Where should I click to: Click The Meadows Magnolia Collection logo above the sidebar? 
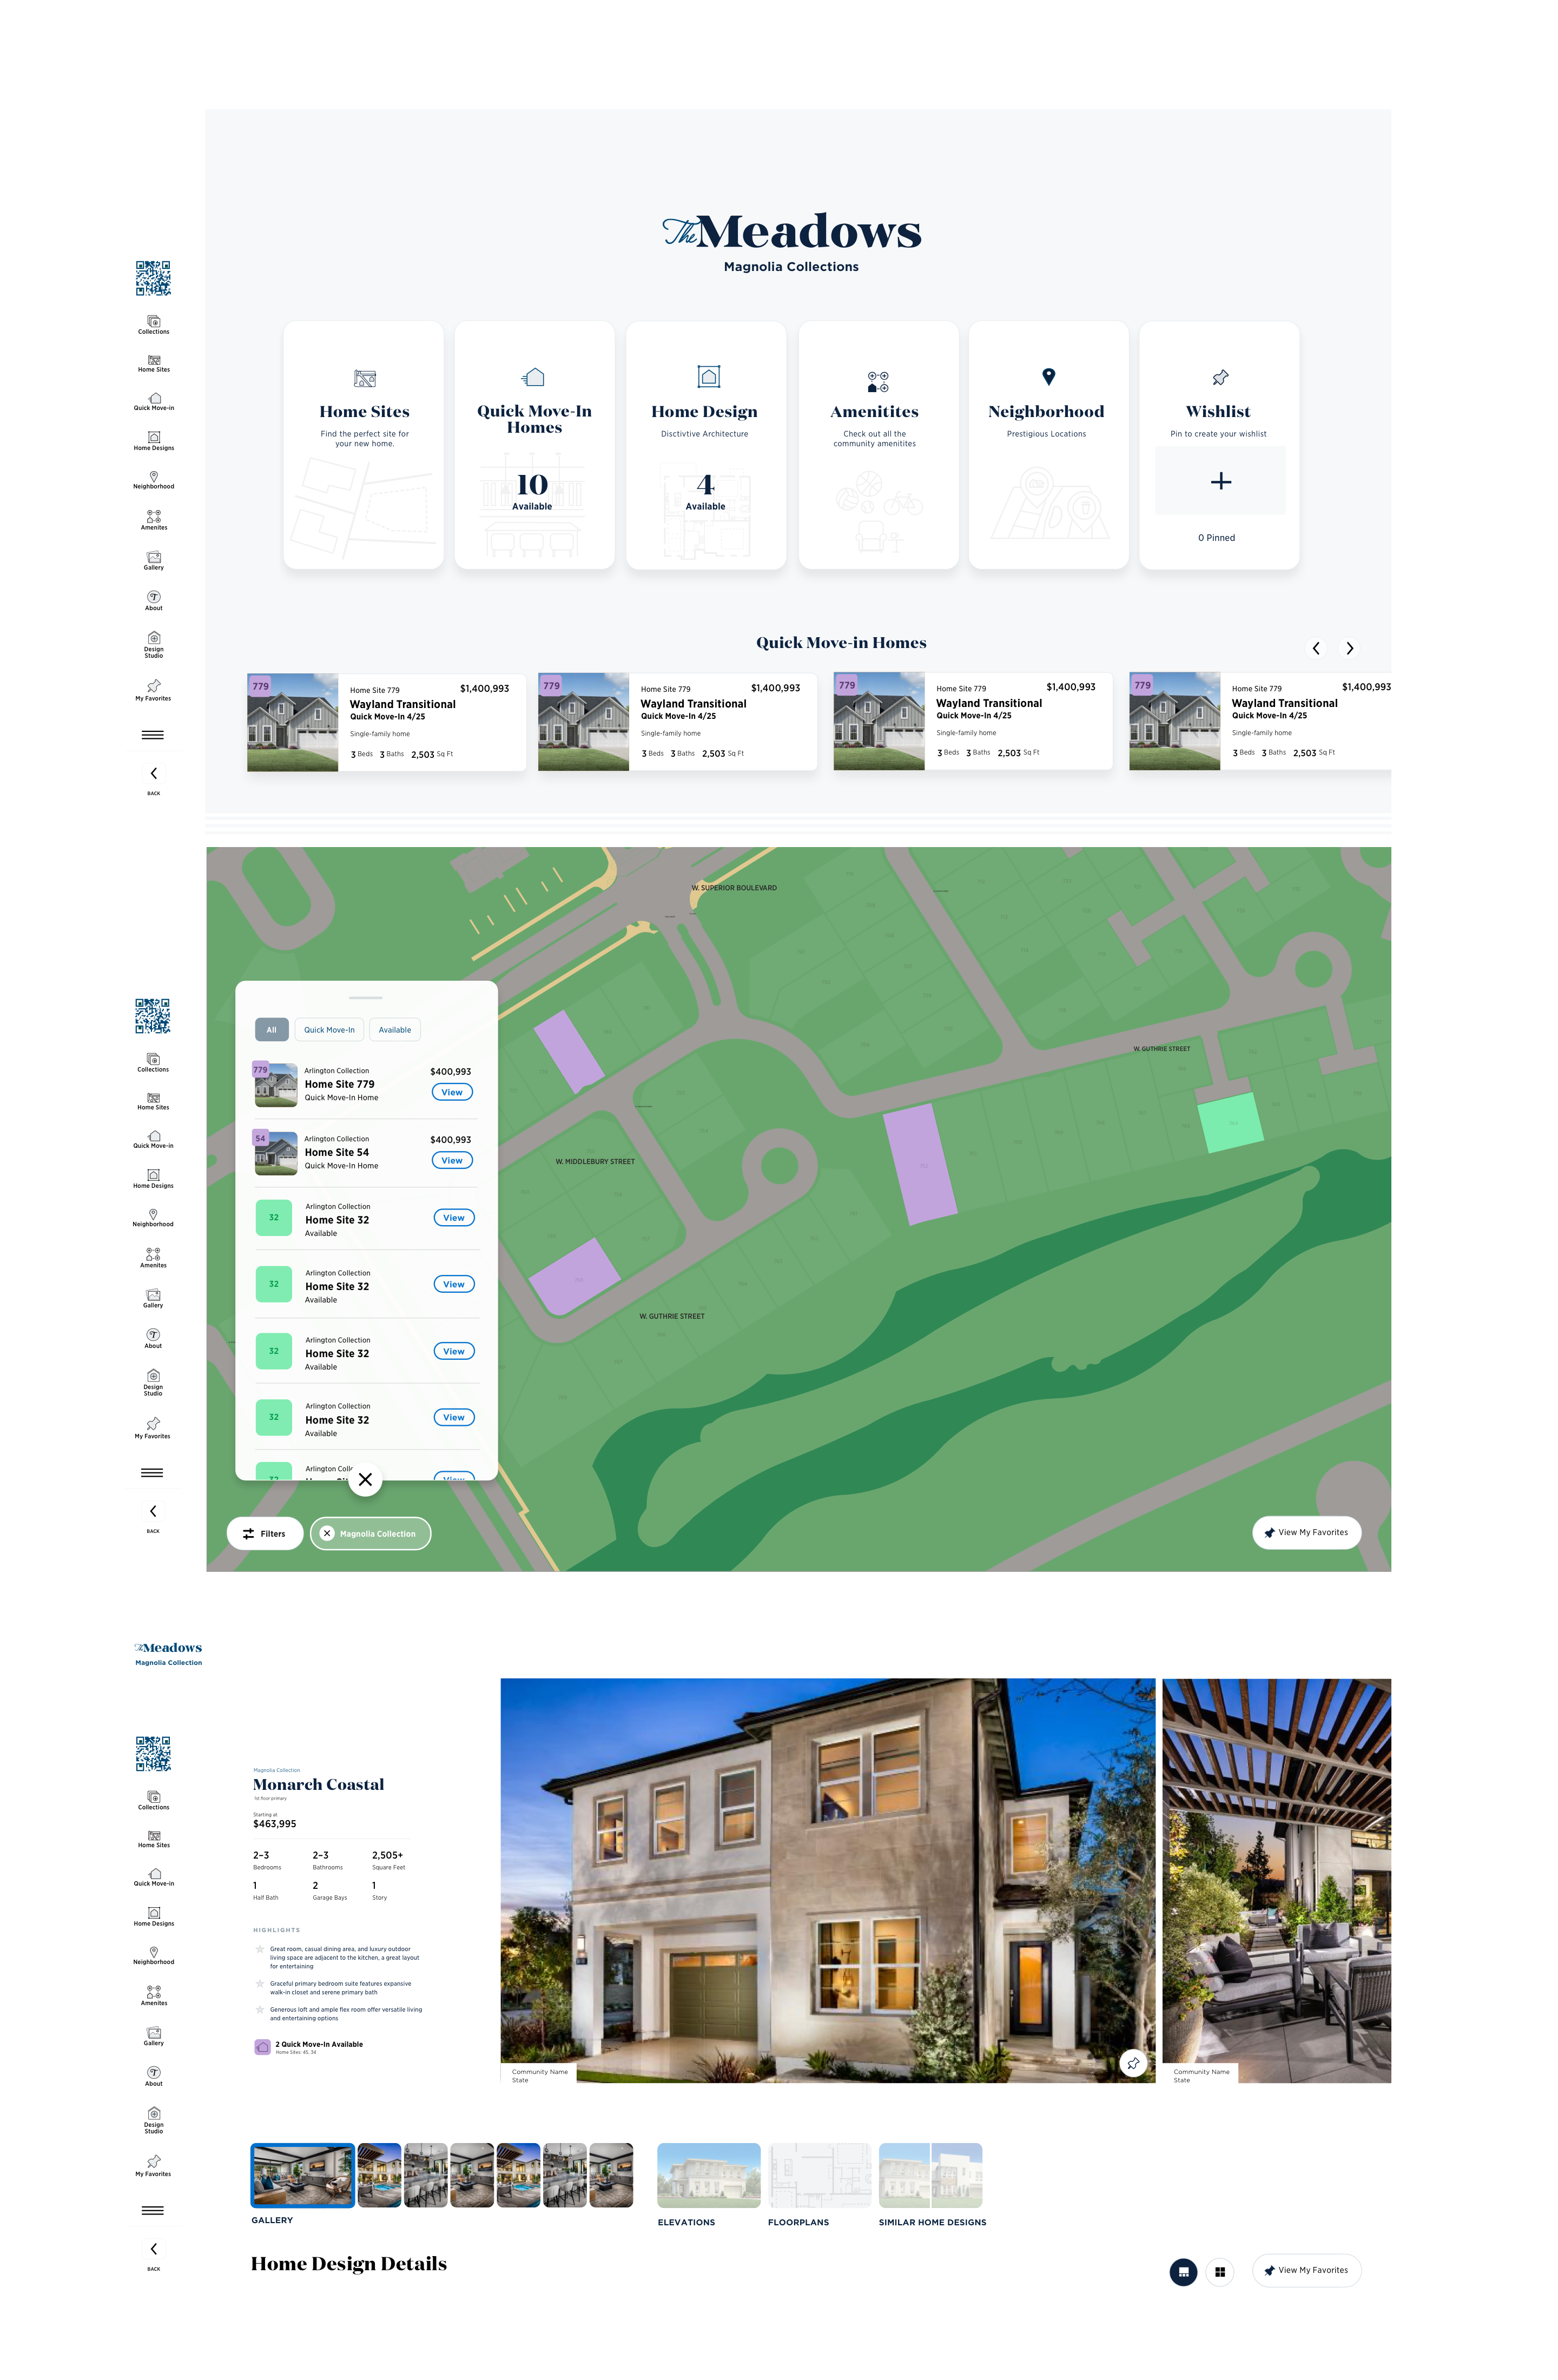pyautogui.click(x=168, y=1653)
